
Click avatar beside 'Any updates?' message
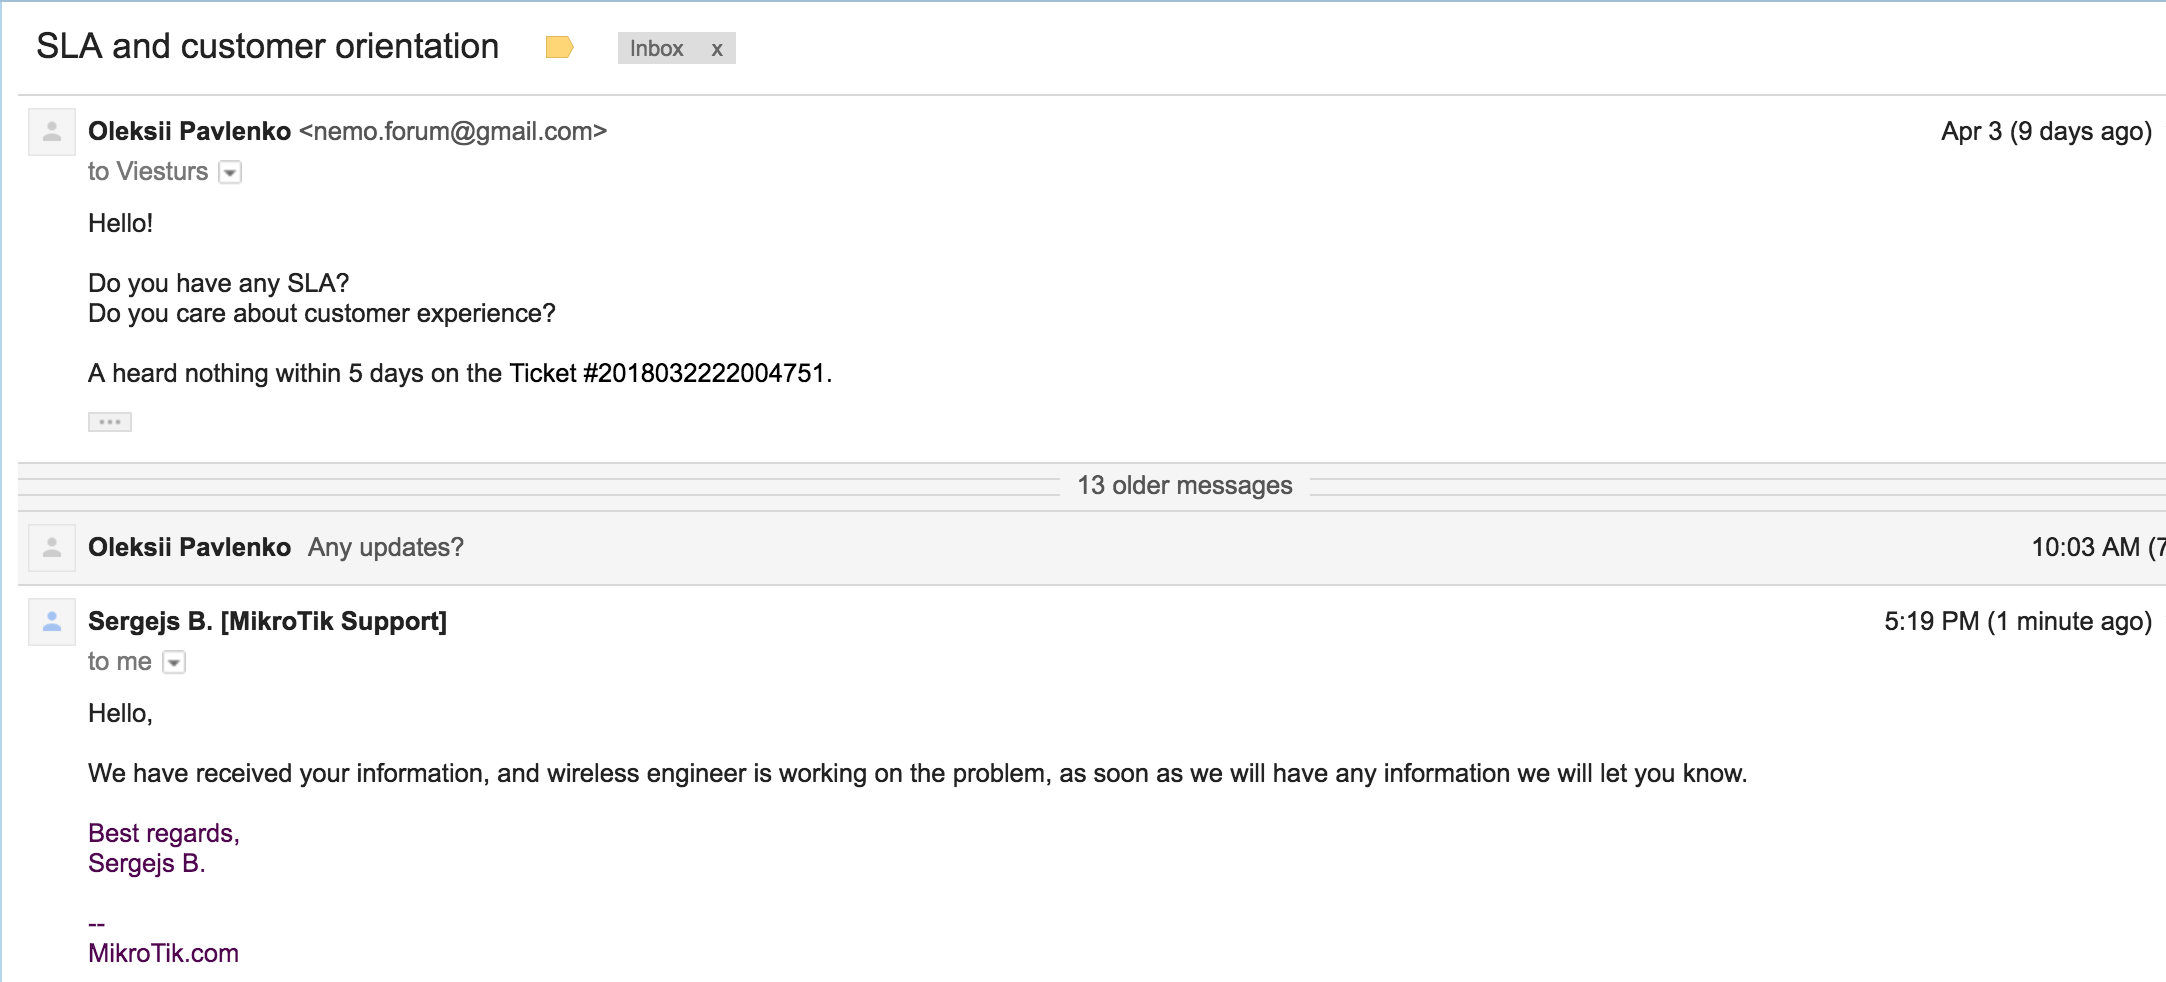tap(52, 548)
